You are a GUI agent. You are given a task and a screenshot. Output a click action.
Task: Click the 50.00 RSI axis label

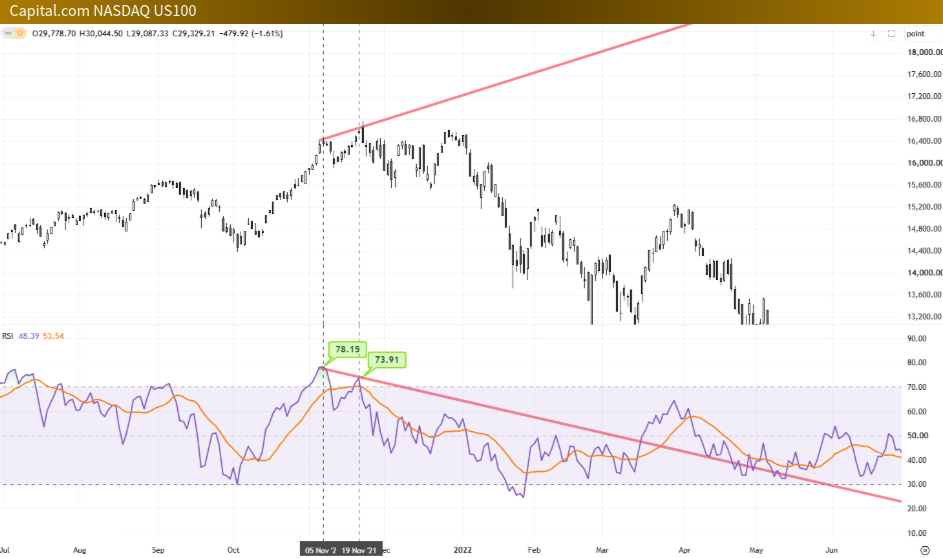tap(917, 435)
